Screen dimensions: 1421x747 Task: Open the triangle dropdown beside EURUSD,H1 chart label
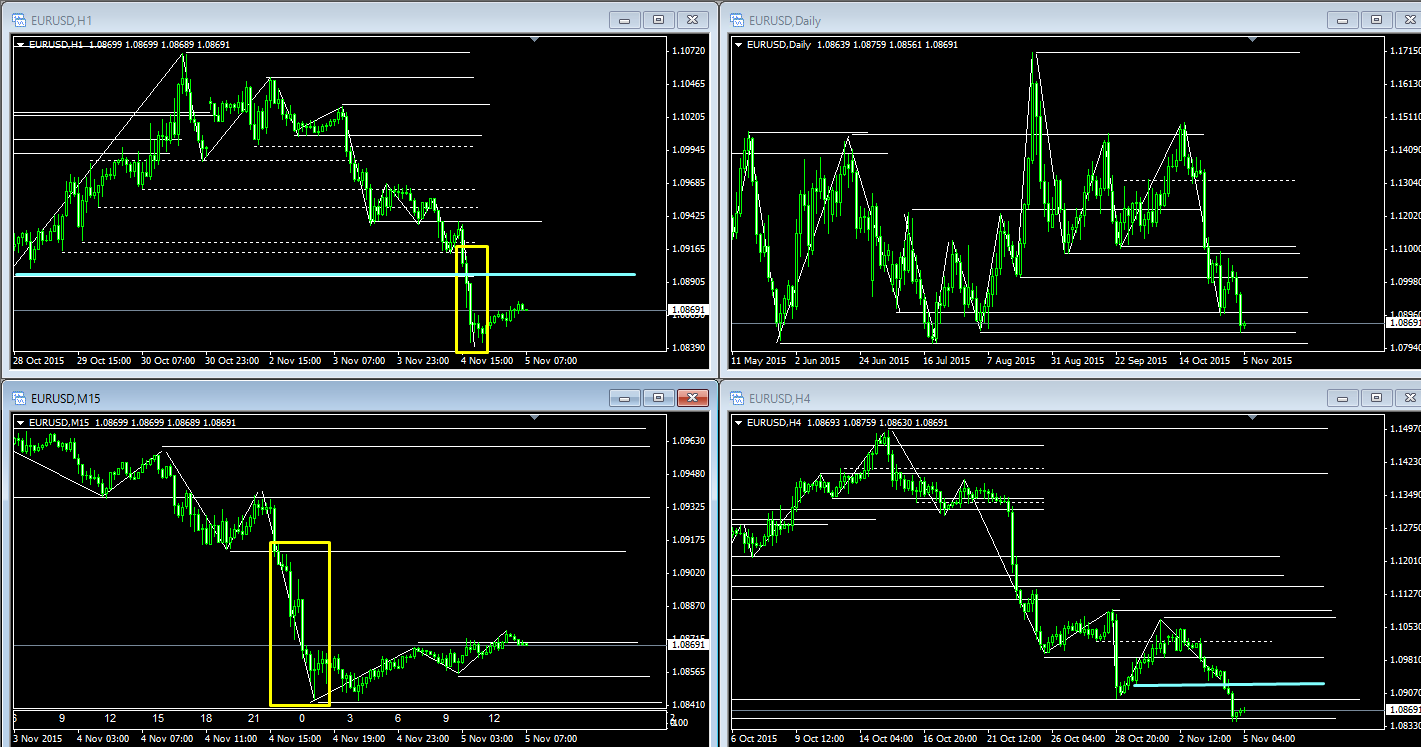(x=21, y=44)
